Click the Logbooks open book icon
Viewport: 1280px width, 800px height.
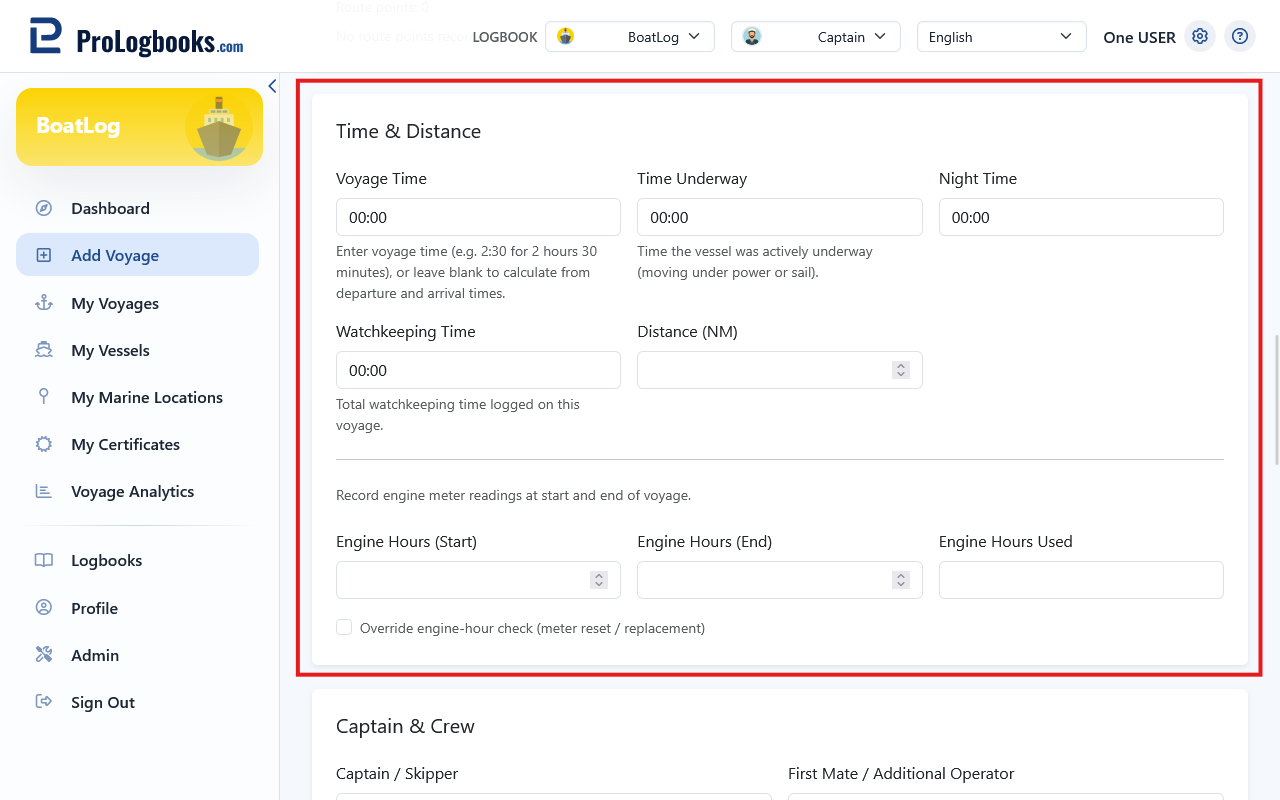pyautogui.click(x=44, y=560)
